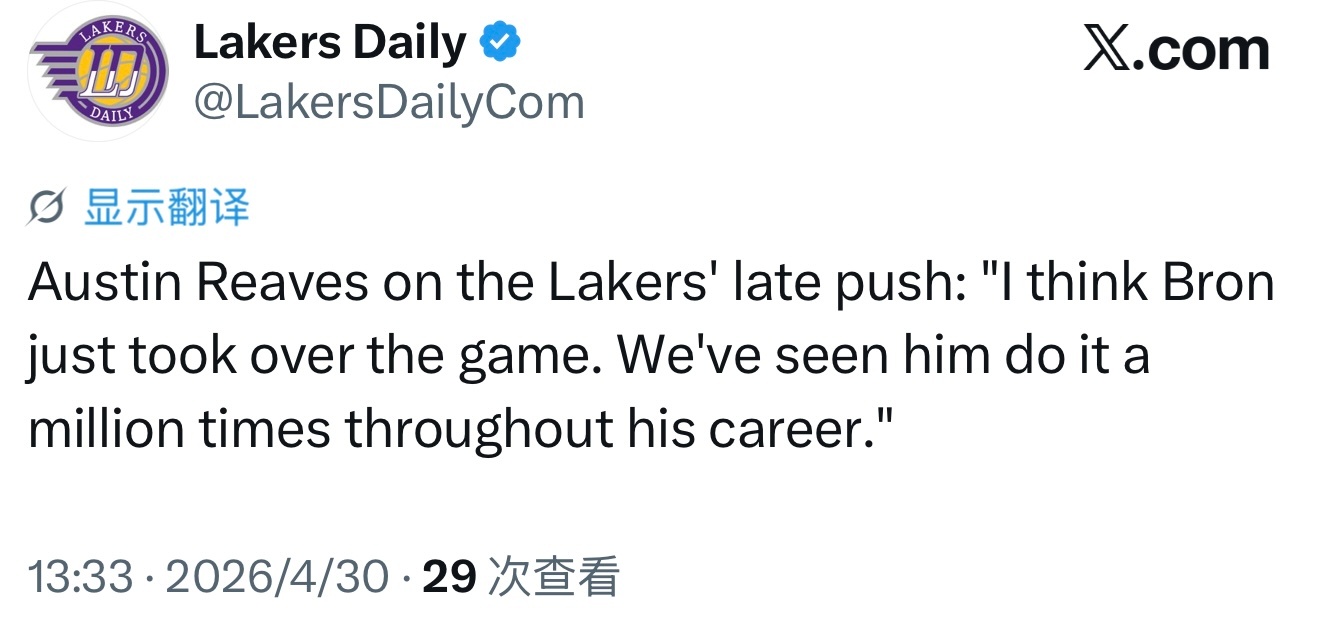Open the @LakersDailyCom handle
The image size is (1320, 642).
[388, 102]
